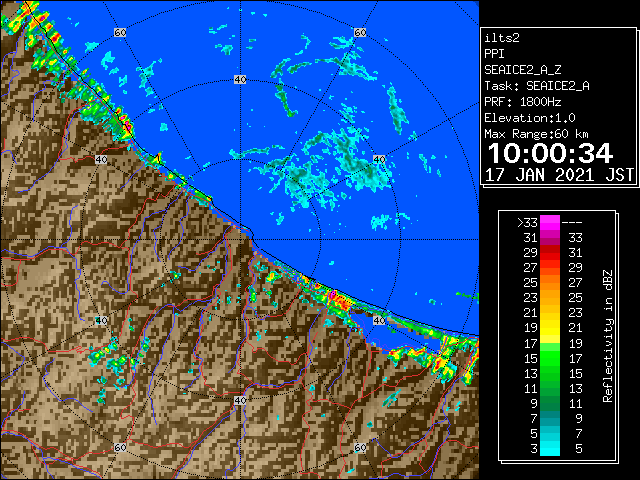Click the 'SEAICE2_A_Z' product name
640x480 pixels.
coord(522,70)
